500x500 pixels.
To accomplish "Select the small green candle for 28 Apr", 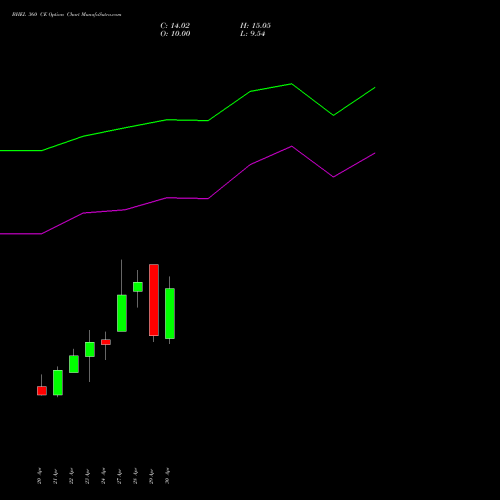I will 138,287.
